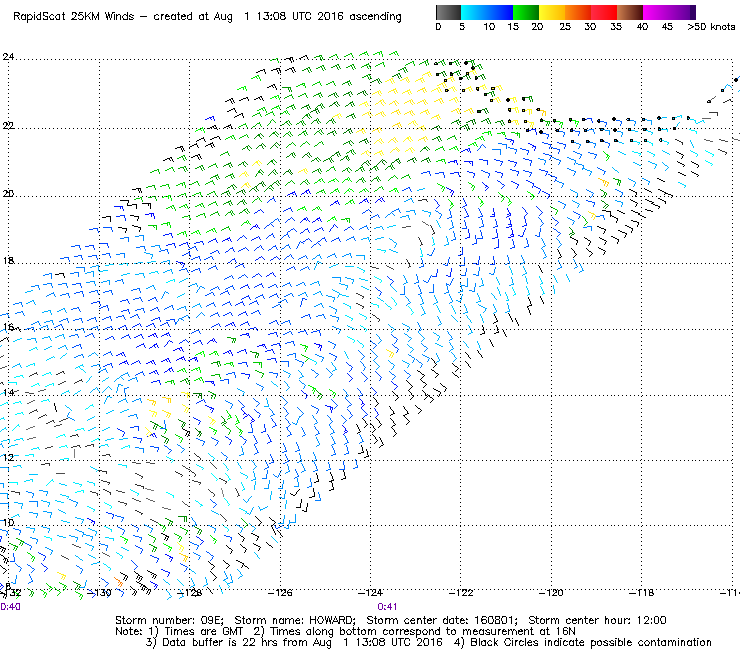Click the brown 35-40 knots legend segment
The height and width of the screenshot is (650, 740).
630,12
